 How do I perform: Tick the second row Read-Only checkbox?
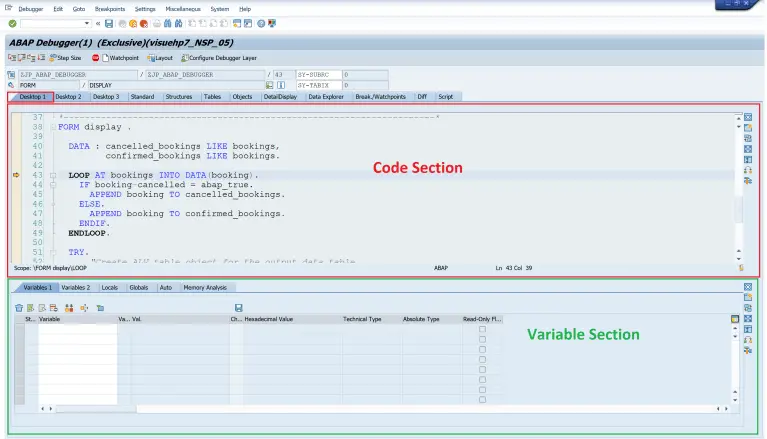(x=482, y=340)
